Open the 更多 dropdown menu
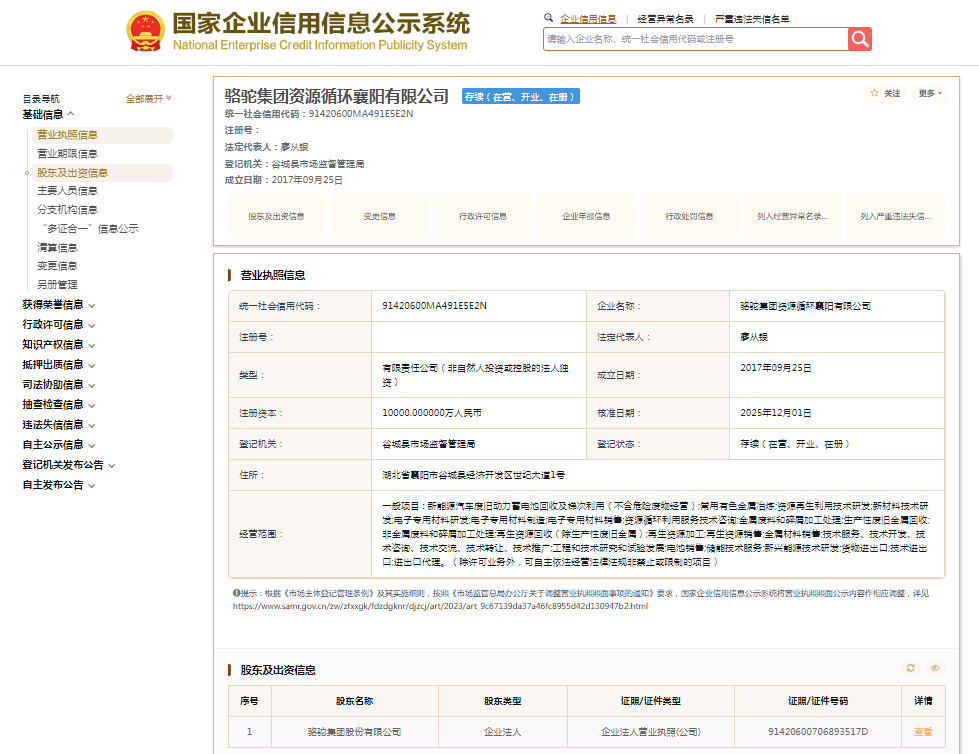Screen dimensions: 979x754 [930, 94]
